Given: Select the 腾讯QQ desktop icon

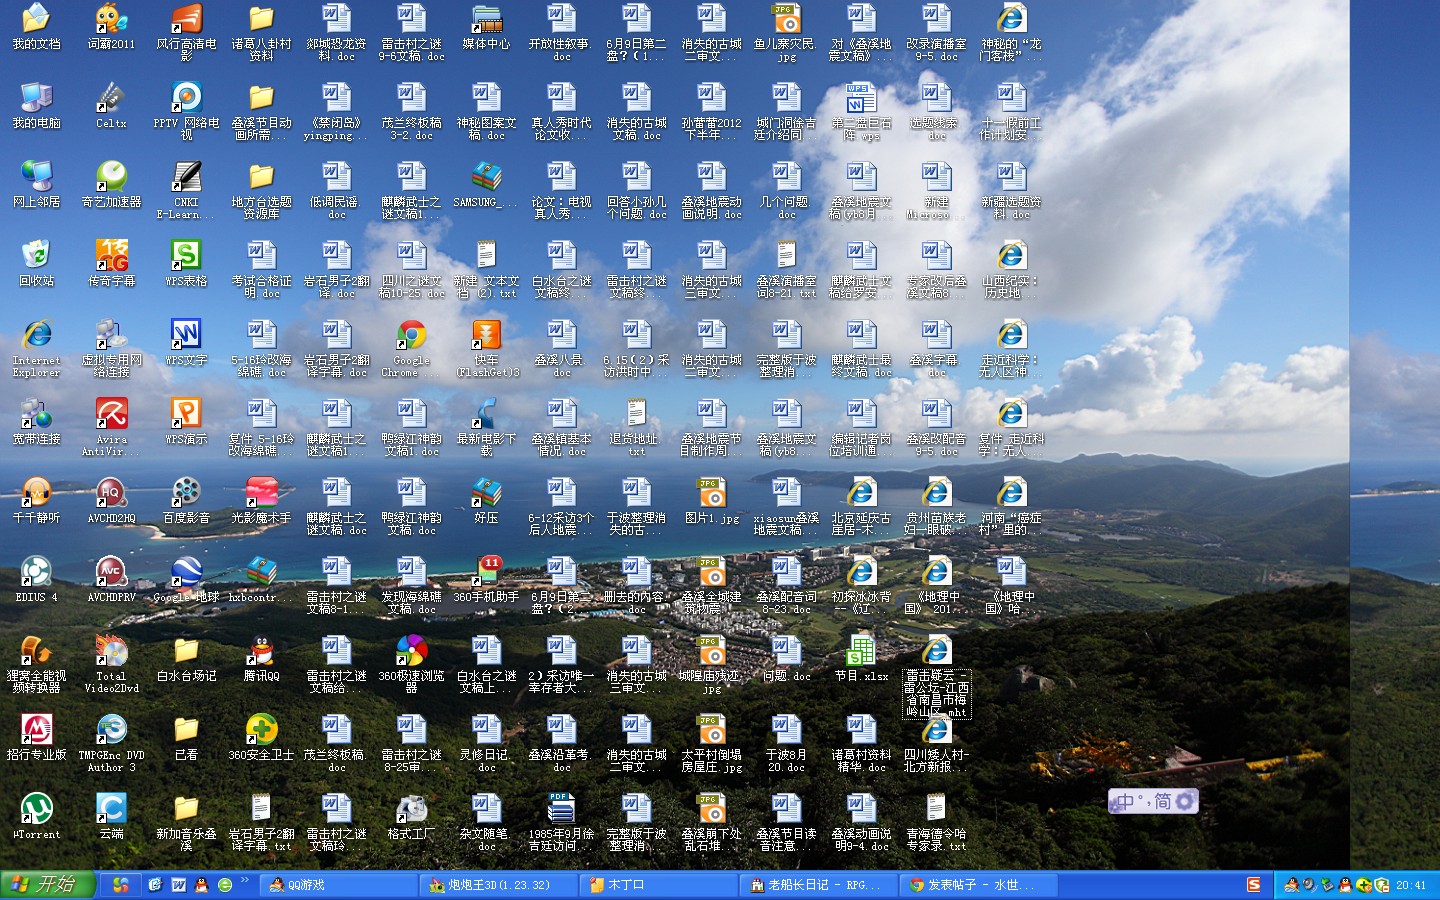Looking at the screenshot, I should tap(261, 658).
